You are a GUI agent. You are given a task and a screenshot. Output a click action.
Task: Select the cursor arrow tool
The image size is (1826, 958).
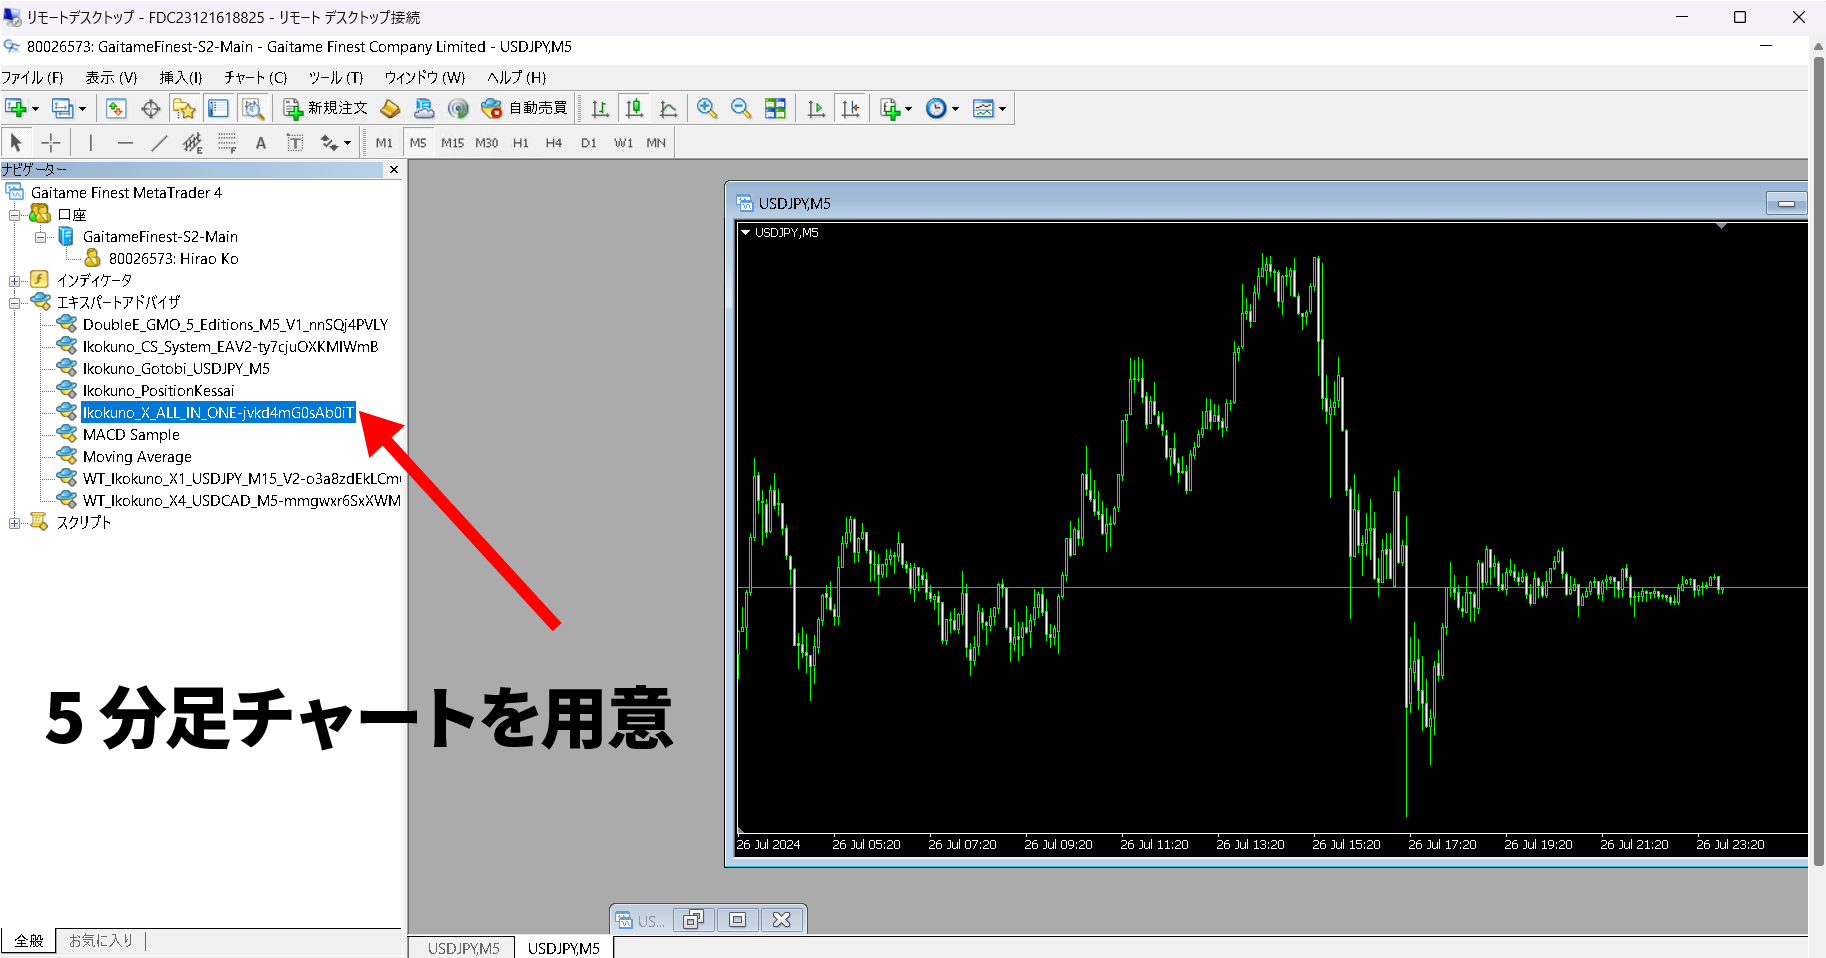(16, 143)
